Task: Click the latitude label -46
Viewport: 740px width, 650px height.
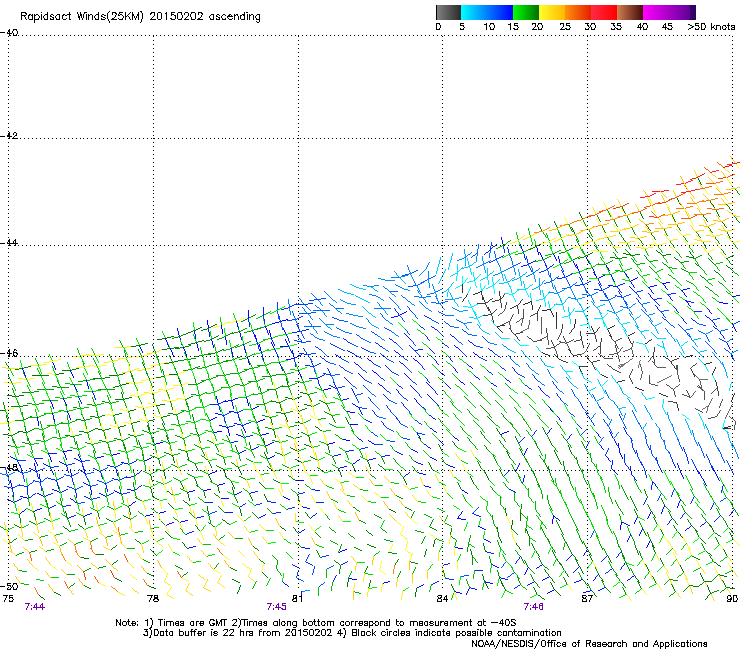Action: point(9,353)
